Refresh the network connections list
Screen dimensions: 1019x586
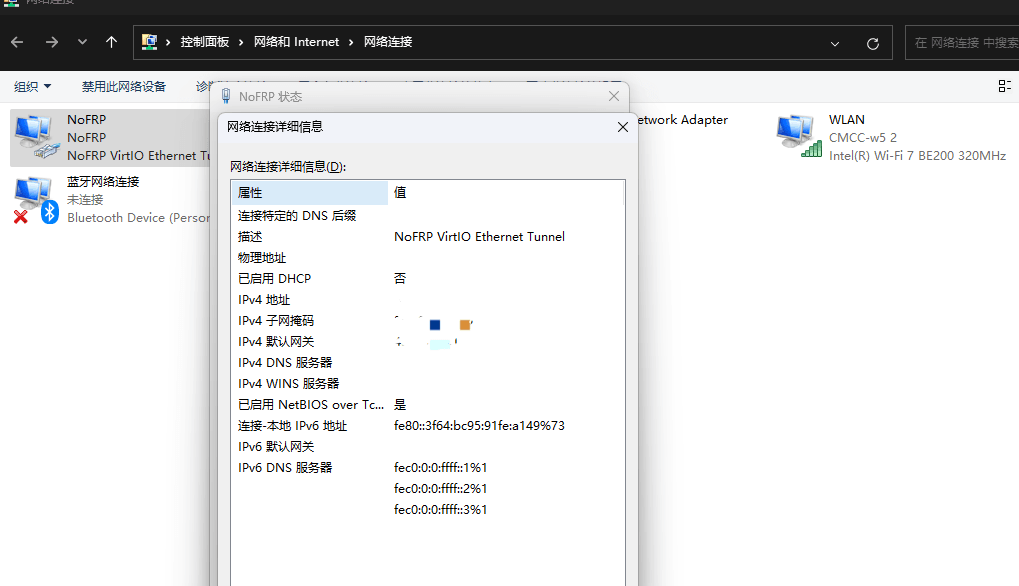(x=873, y=43)
